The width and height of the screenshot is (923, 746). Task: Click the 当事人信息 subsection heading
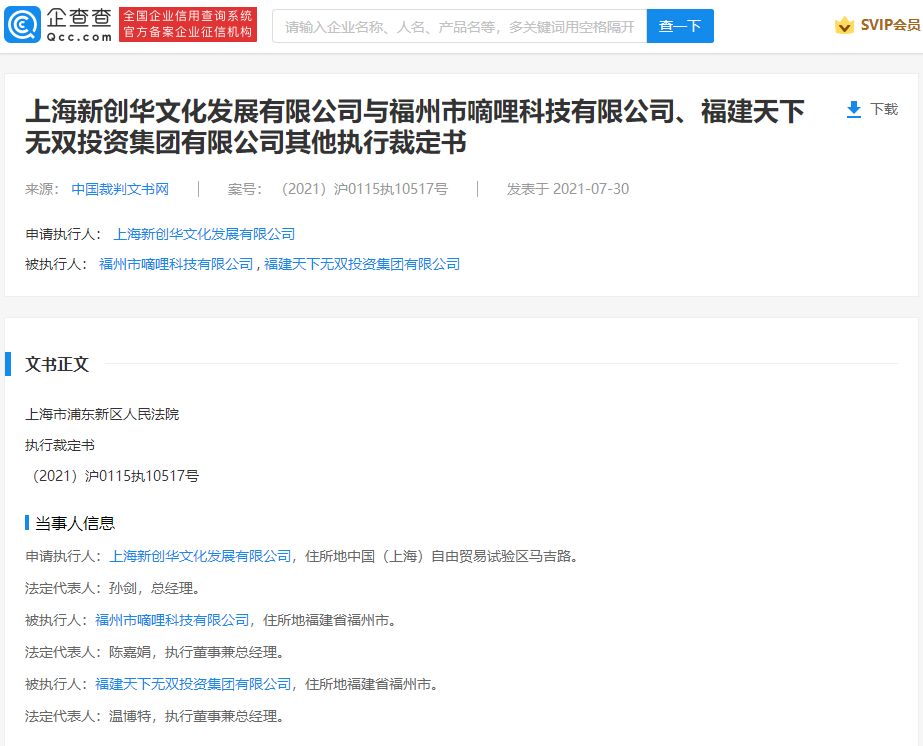click(75, 523)
